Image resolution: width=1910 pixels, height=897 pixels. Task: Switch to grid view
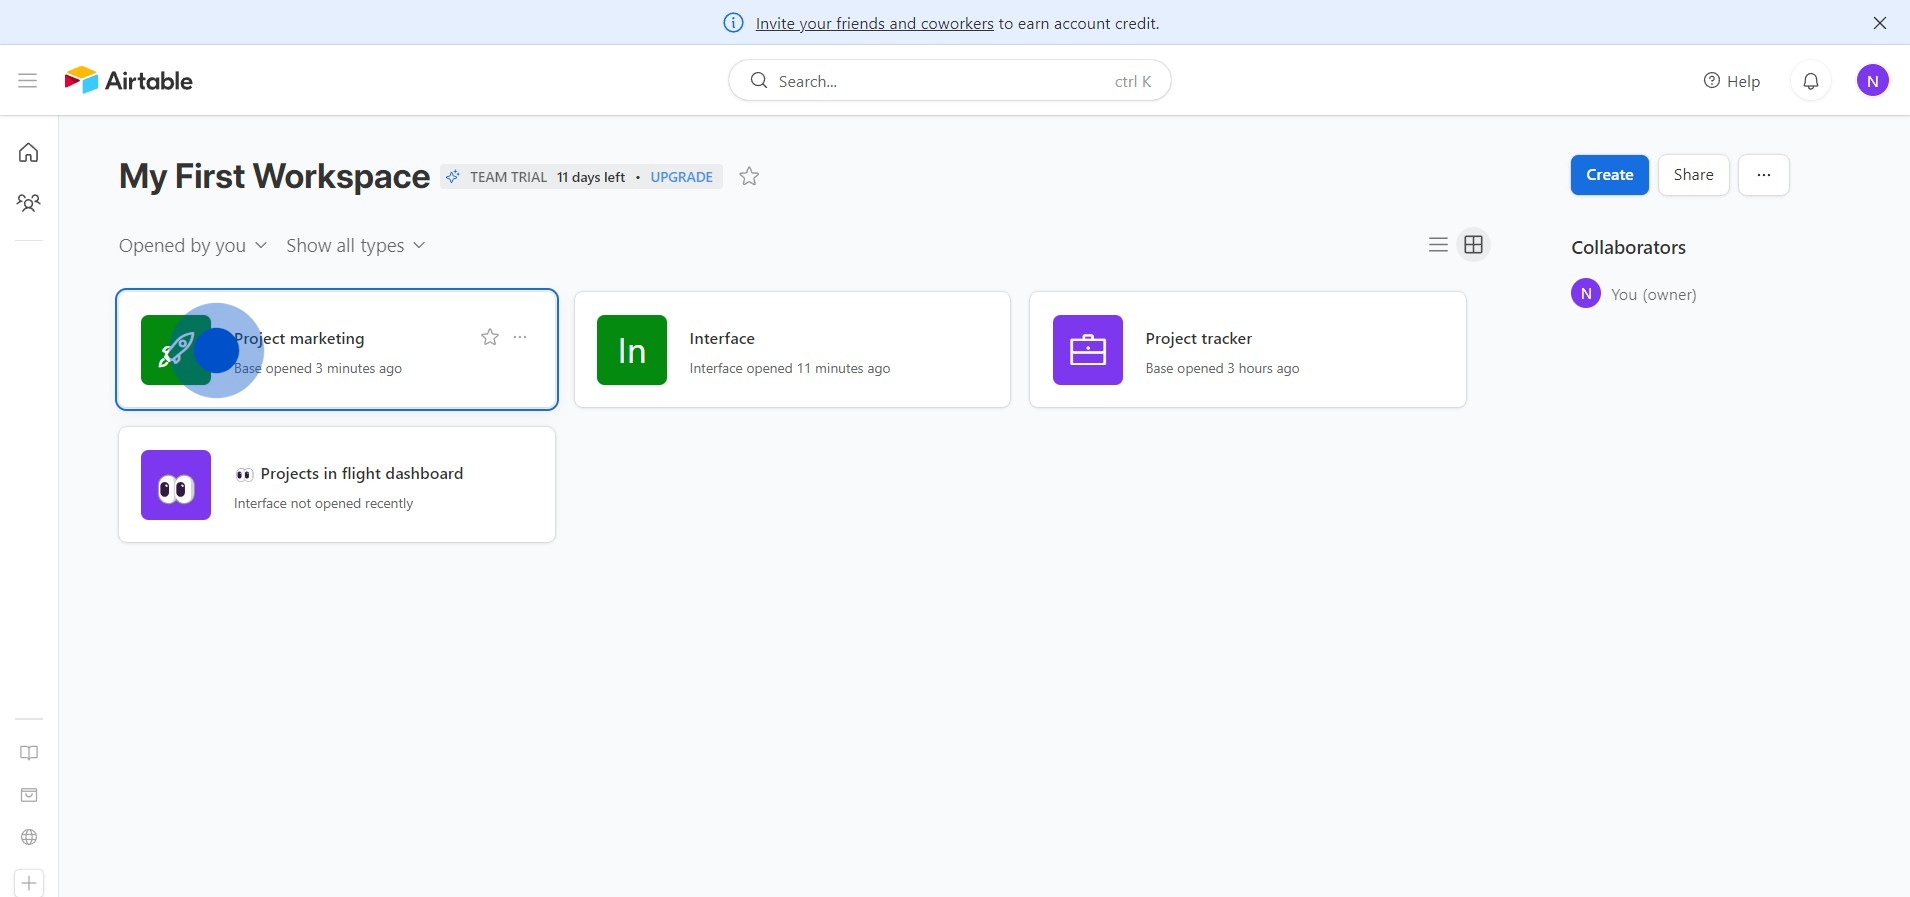[x=1473, y=245]
